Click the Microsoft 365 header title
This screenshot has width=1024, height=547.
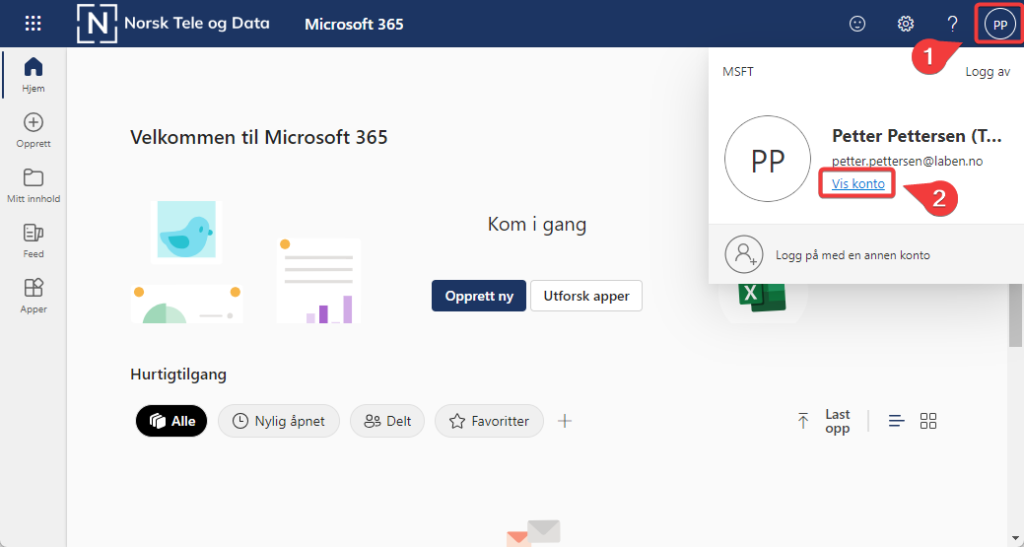[354, 24]
